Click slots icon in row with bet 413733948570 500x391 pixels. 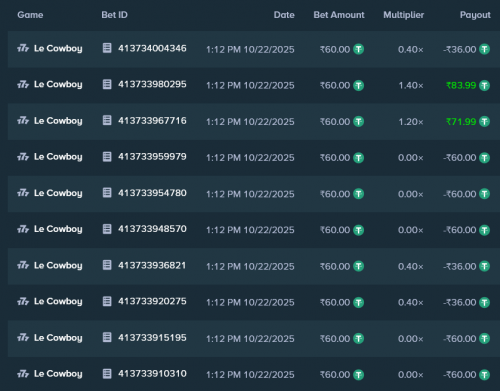coord(23,229)
